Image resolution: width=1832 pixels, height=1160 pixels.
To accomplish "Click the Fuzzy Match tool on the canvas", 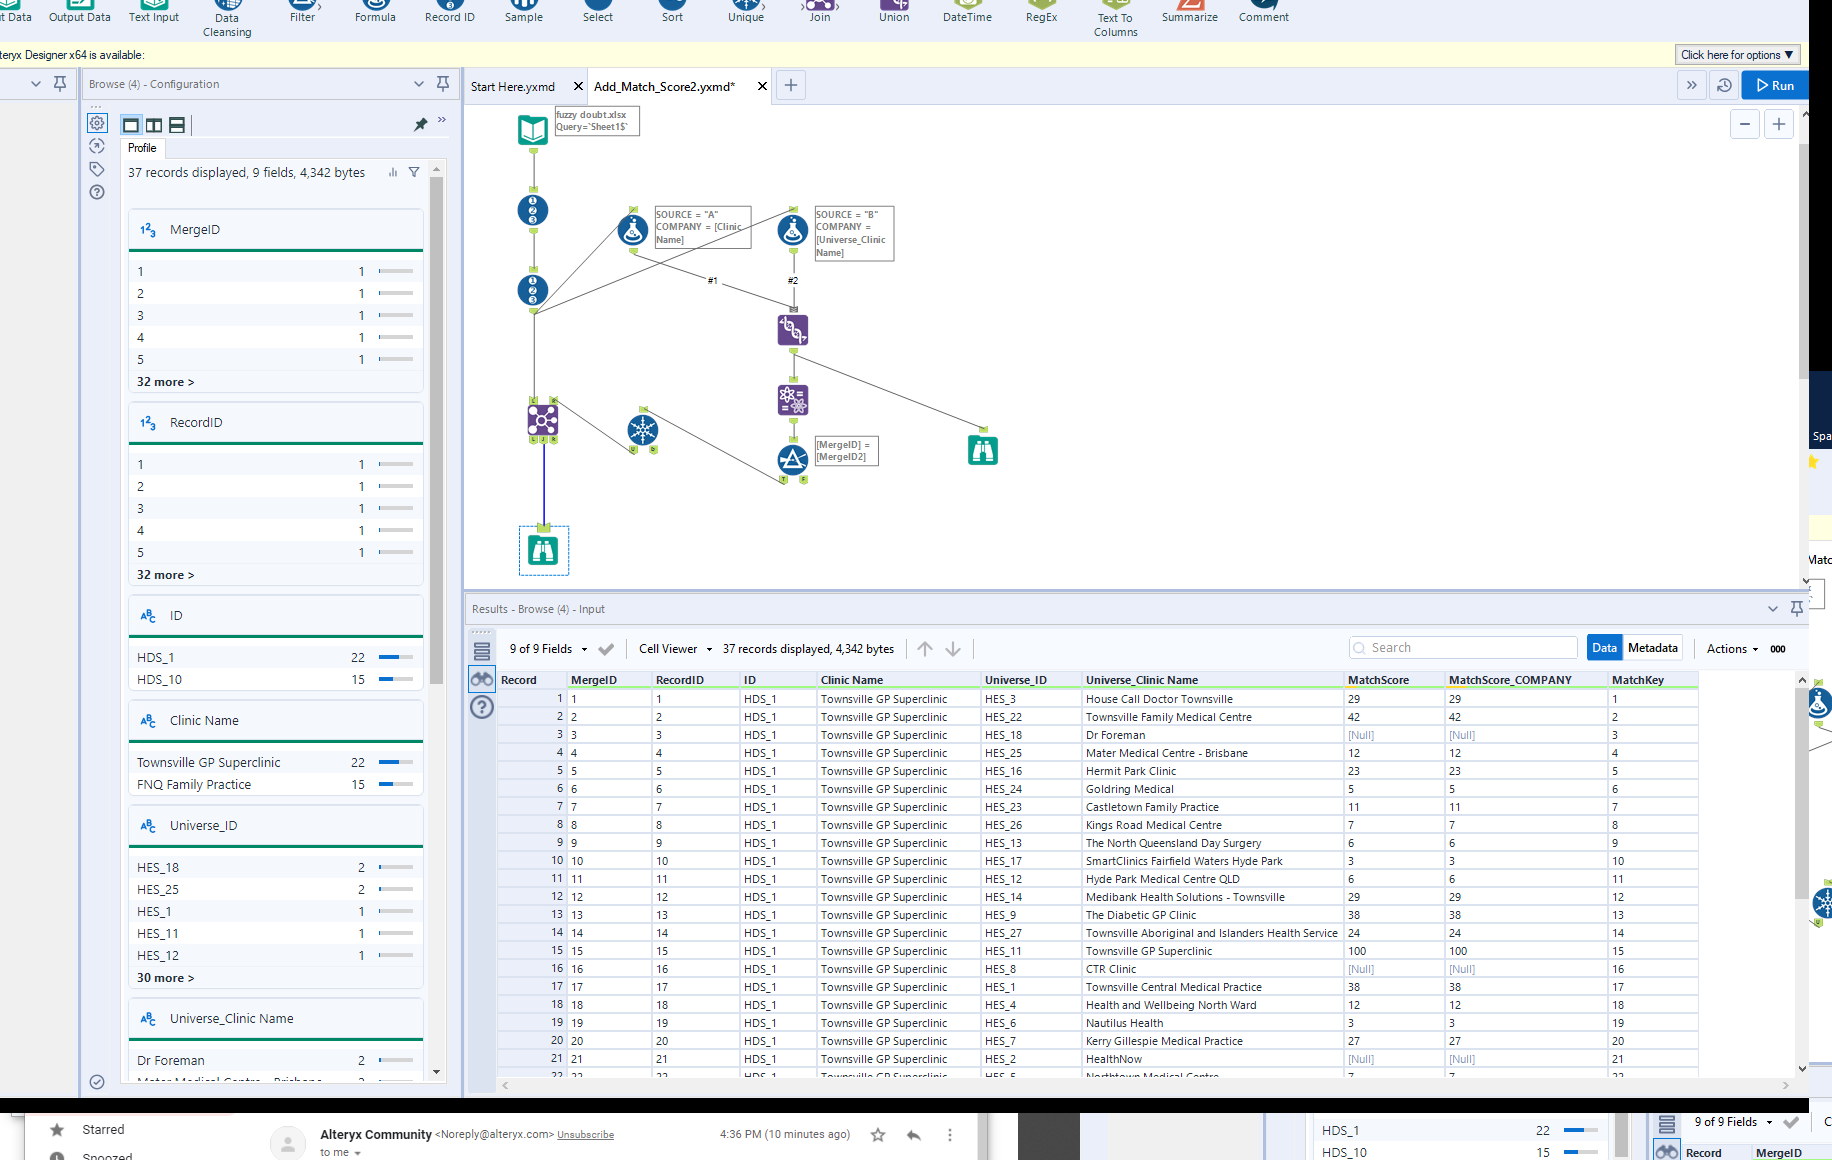I will (792, 330).
